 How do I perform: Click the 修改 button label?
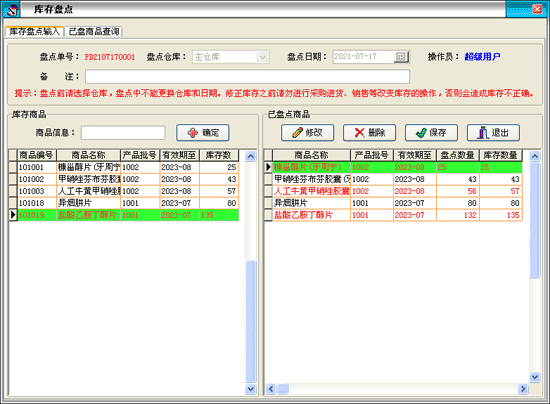coord(314,133)
